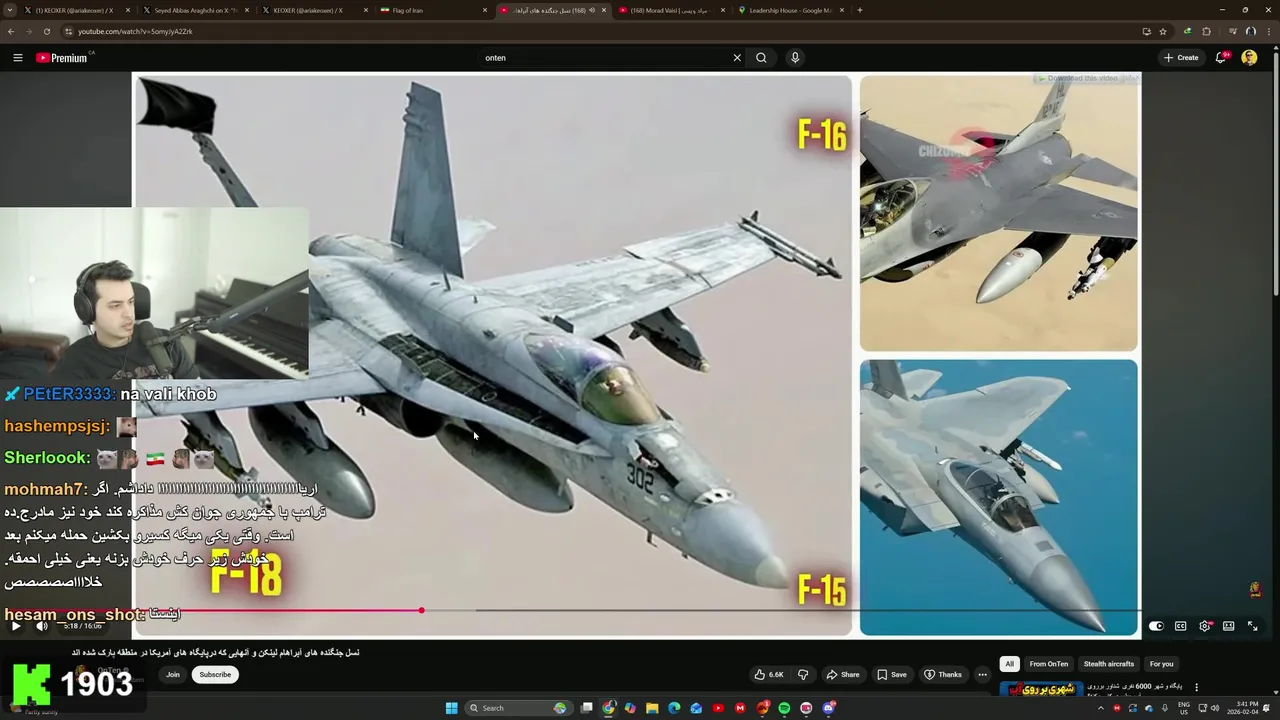The height and width of the screenshot is (720, 1280).
Task: Open the Chrome three-dot menu
Action: pos(1268,31)
